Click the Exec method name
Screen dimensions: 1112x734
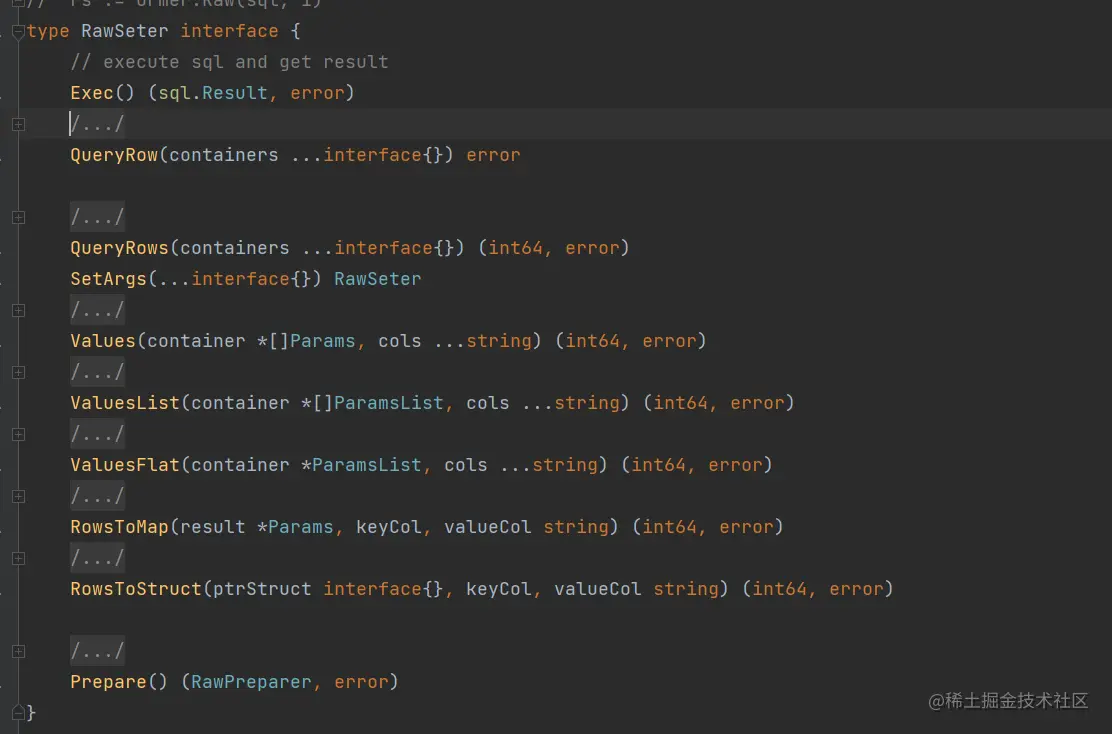click(91, 93)
